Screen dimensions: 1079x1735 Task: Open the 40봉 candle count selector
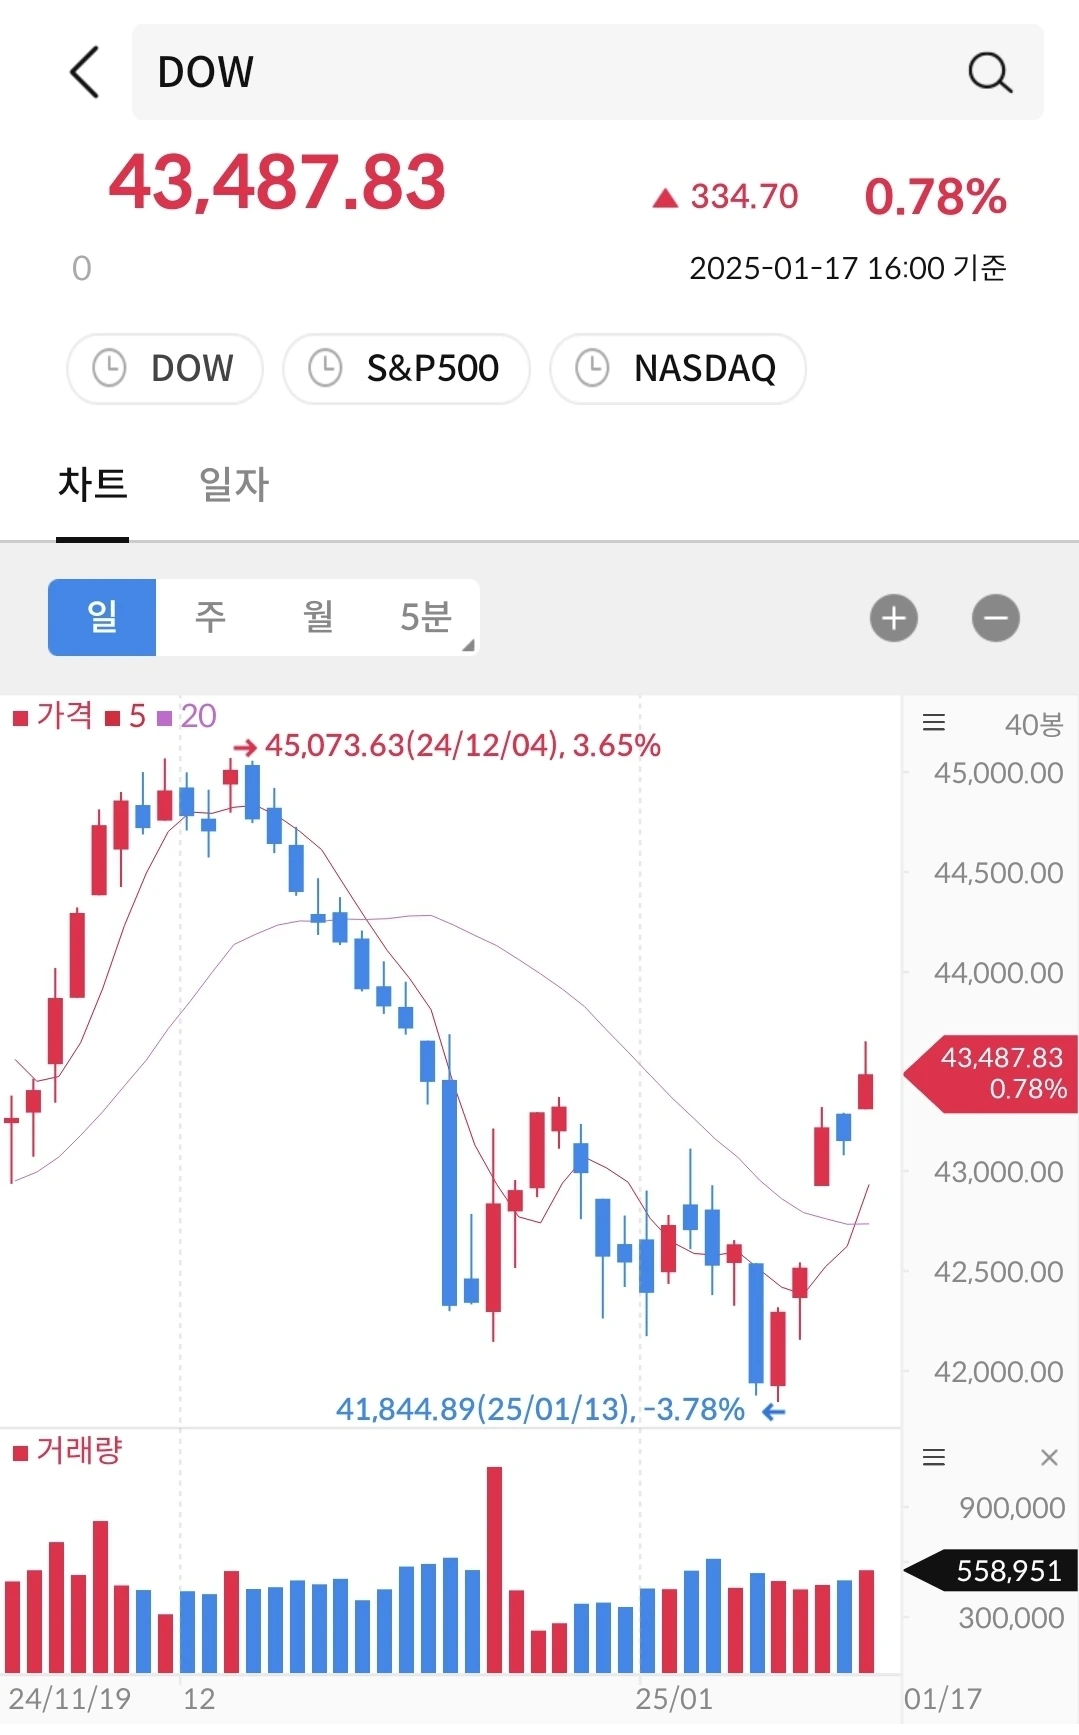[1034, 724]
